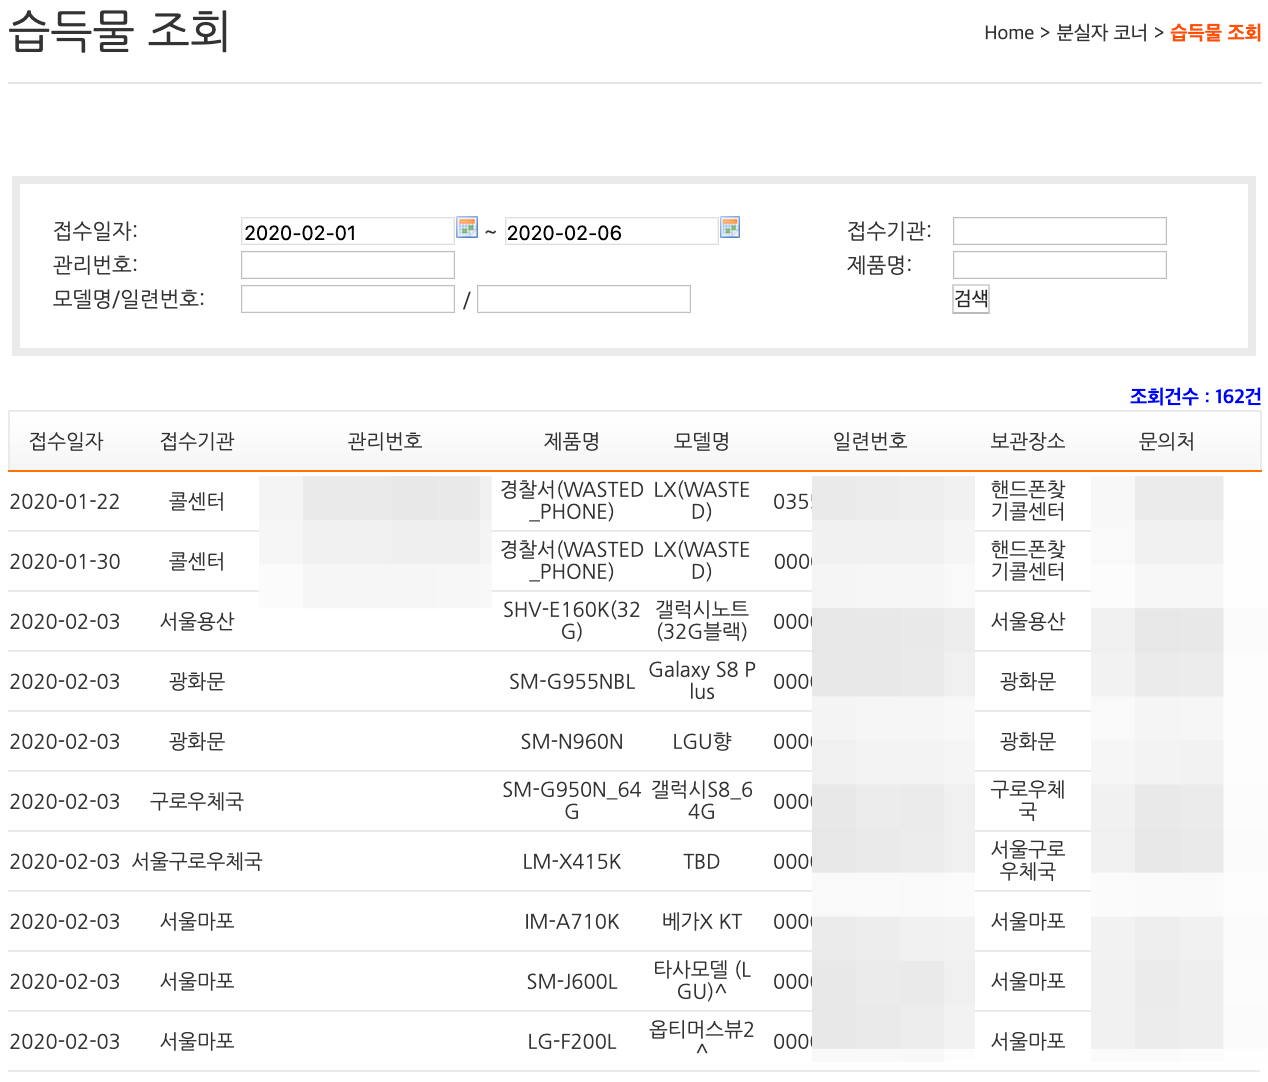
Task: Click model cell LGU향
Action: point(702,742)
